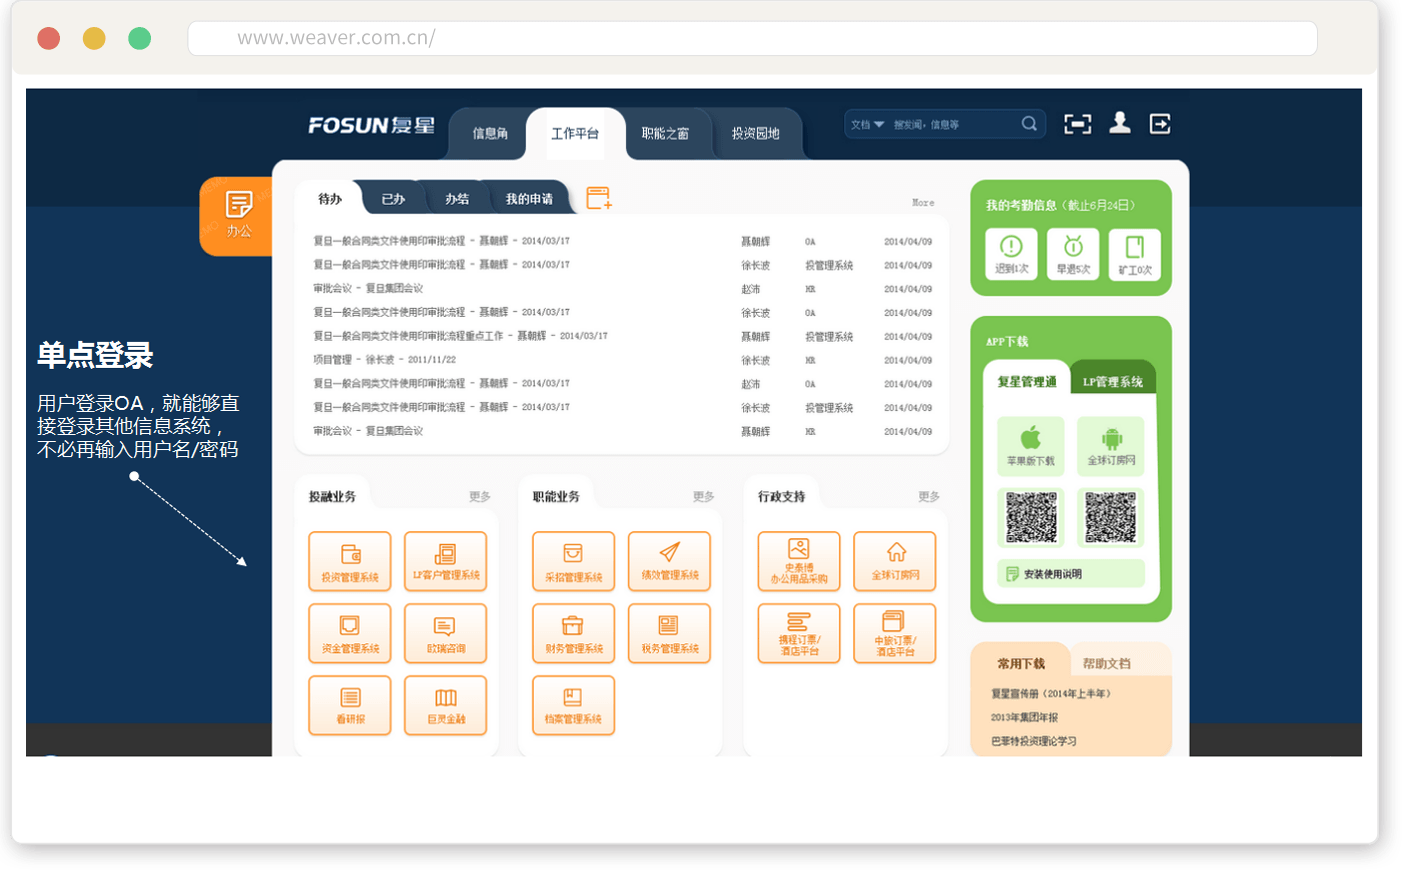Viewport: 1425px width, 875px height.
Task: Open the 帮助文档 tab
Action: pos(1106,664)
